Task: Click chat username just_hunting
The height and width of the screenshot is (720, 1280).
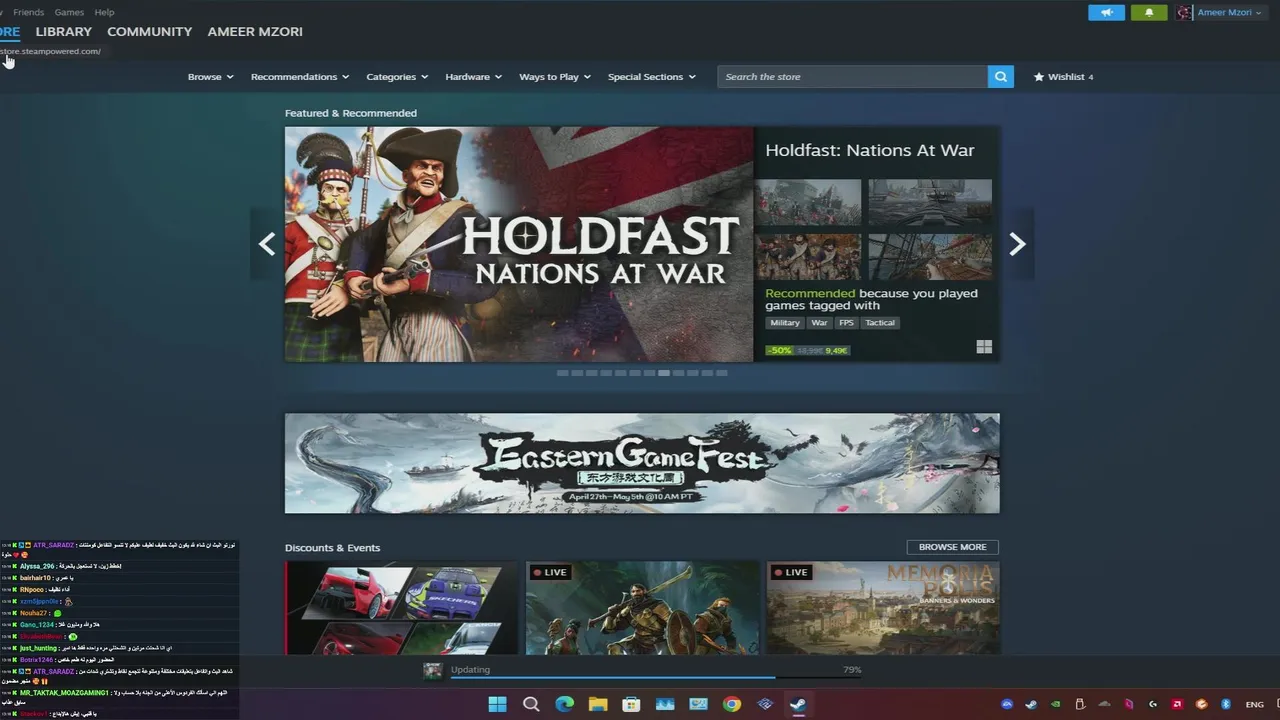Action: pos(39,648)
